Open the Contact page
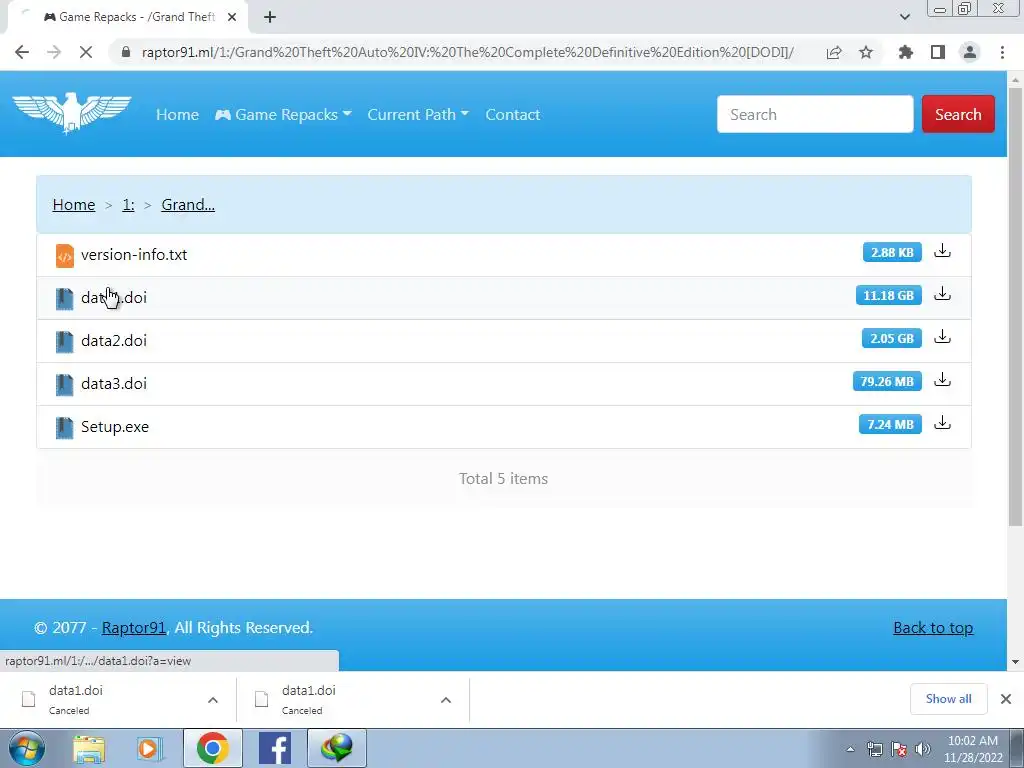 click(x=513, y=114)
